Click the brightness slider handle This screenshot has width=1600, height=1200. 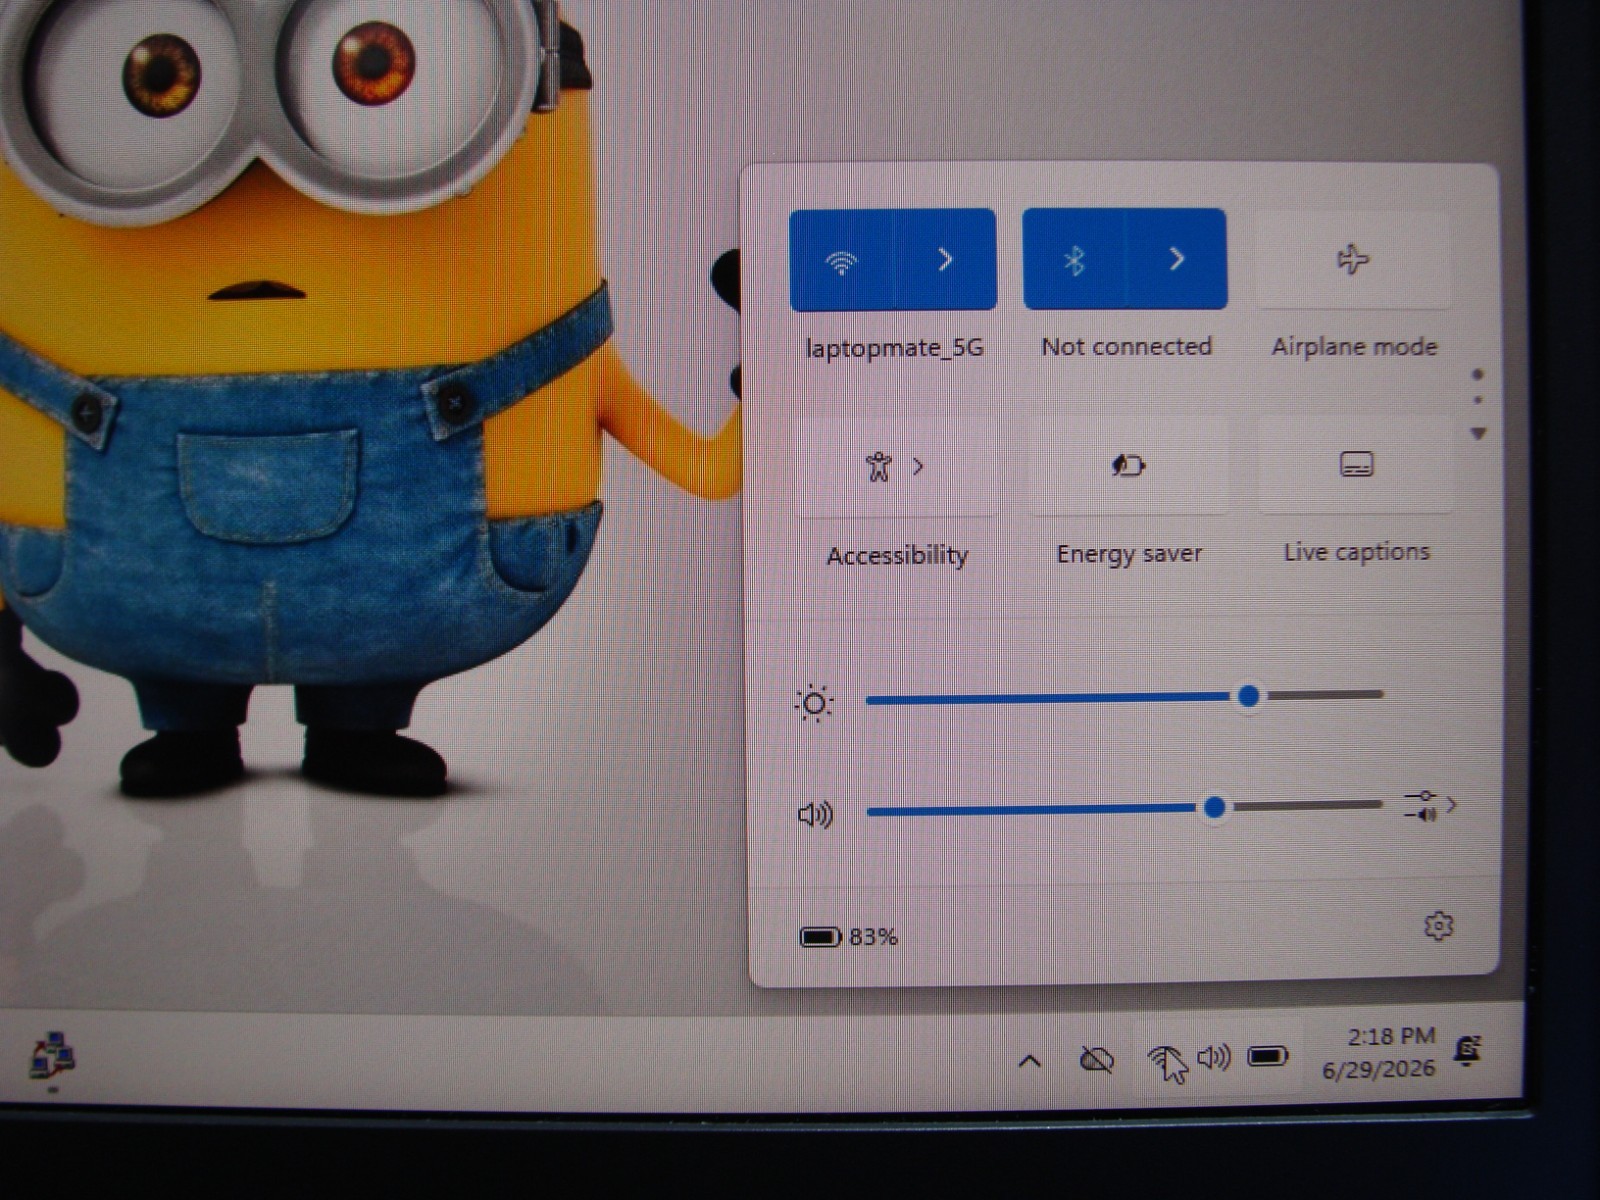click(1248, 696)
